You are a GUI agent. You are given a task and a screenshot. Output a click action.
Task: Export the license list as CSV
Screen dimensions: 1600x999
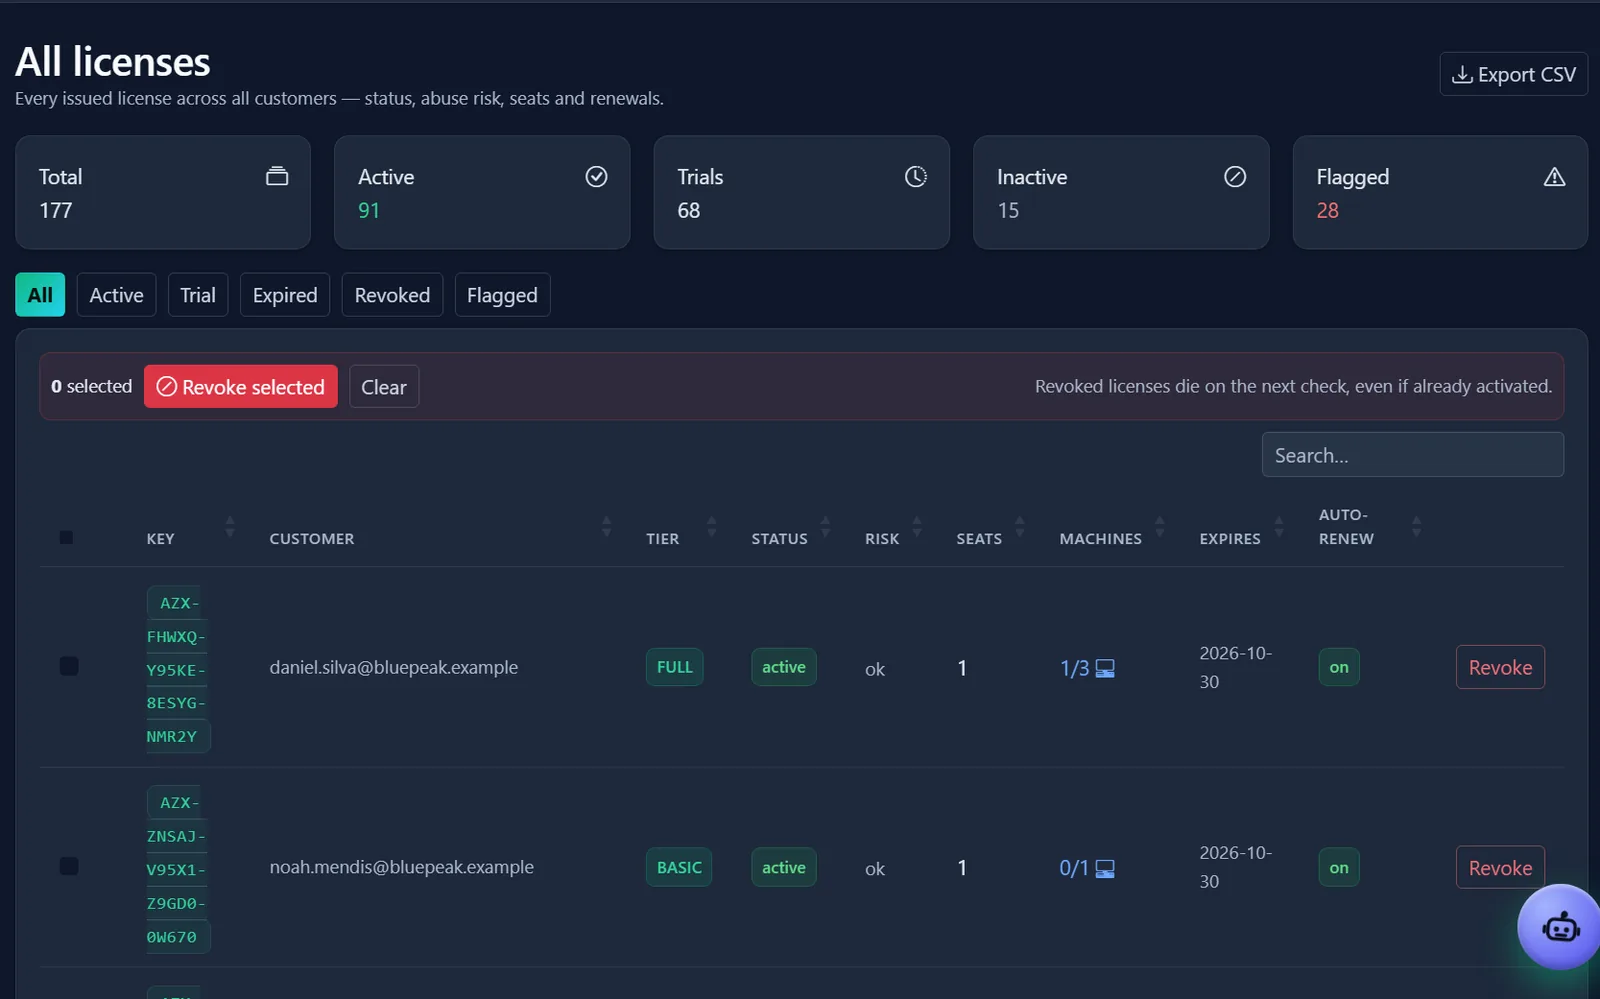[x=1513, y=74]
